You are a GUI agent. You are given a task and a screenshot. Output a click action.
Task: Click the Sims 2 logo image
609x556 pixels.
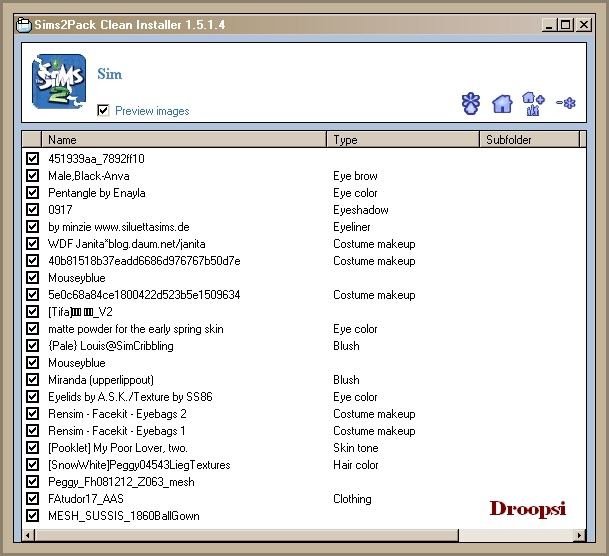point(59,82)
